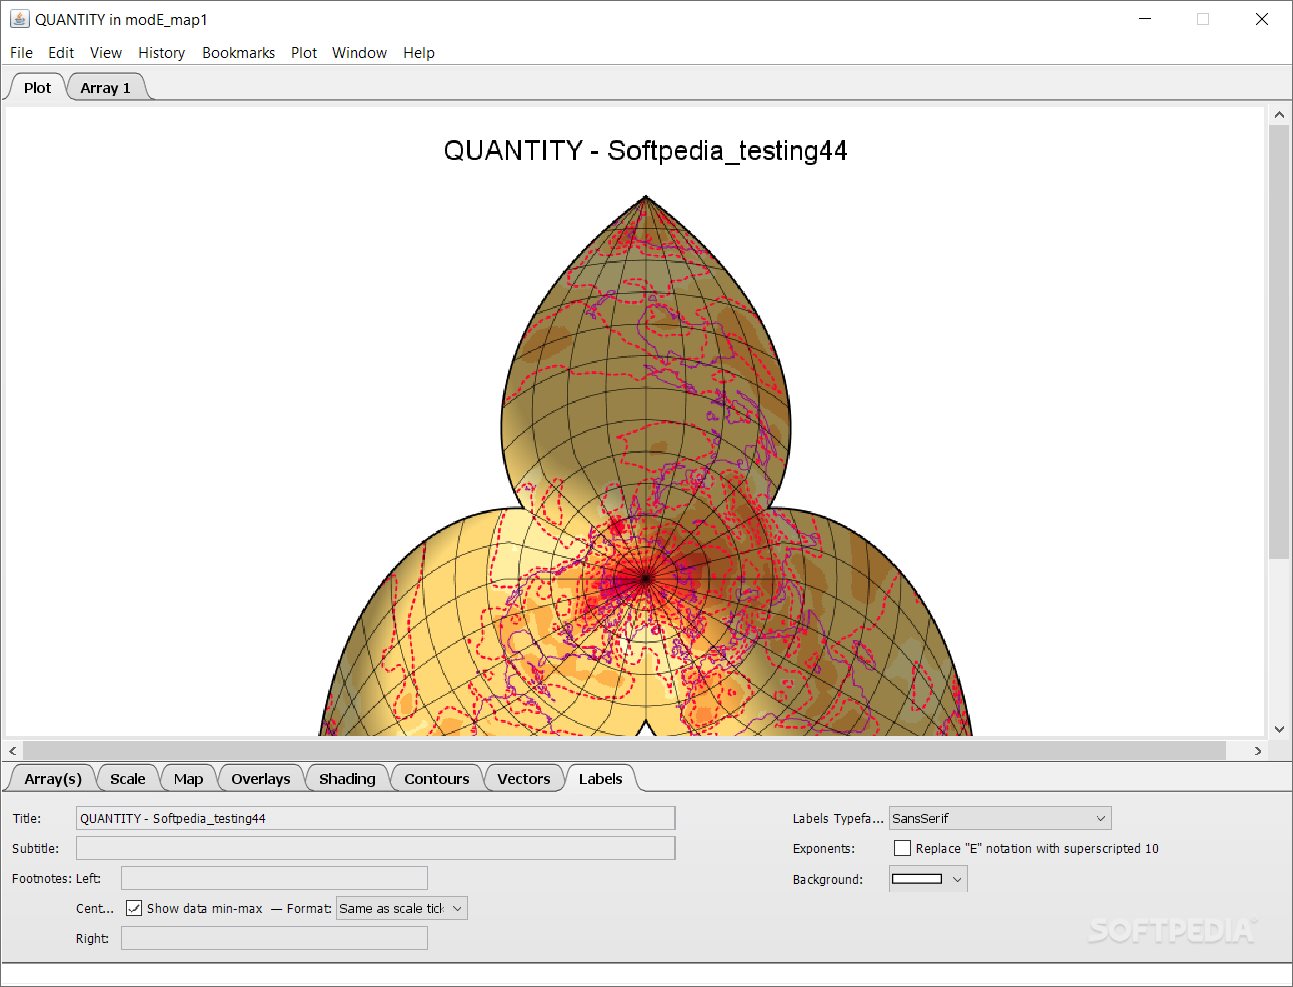Open the Edit menu
The height and width of the screenshot is (987, 1293).
(x=61, y=53)
